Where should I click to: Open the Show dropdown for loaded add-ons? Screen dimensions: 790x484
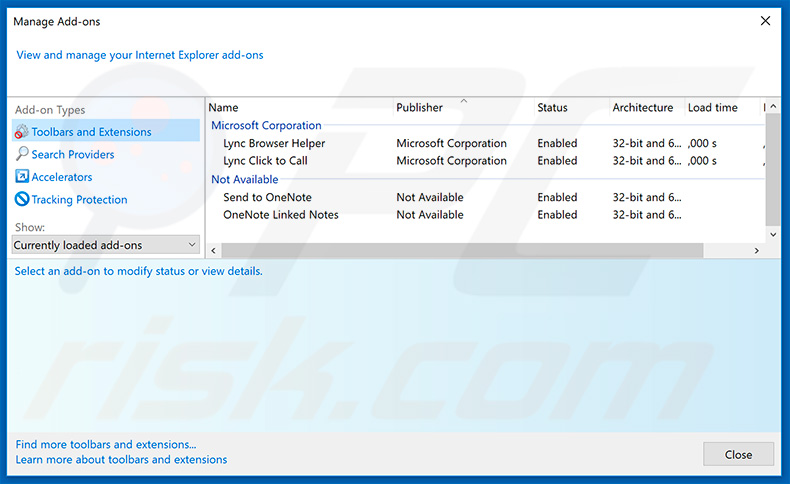point(106,245)
